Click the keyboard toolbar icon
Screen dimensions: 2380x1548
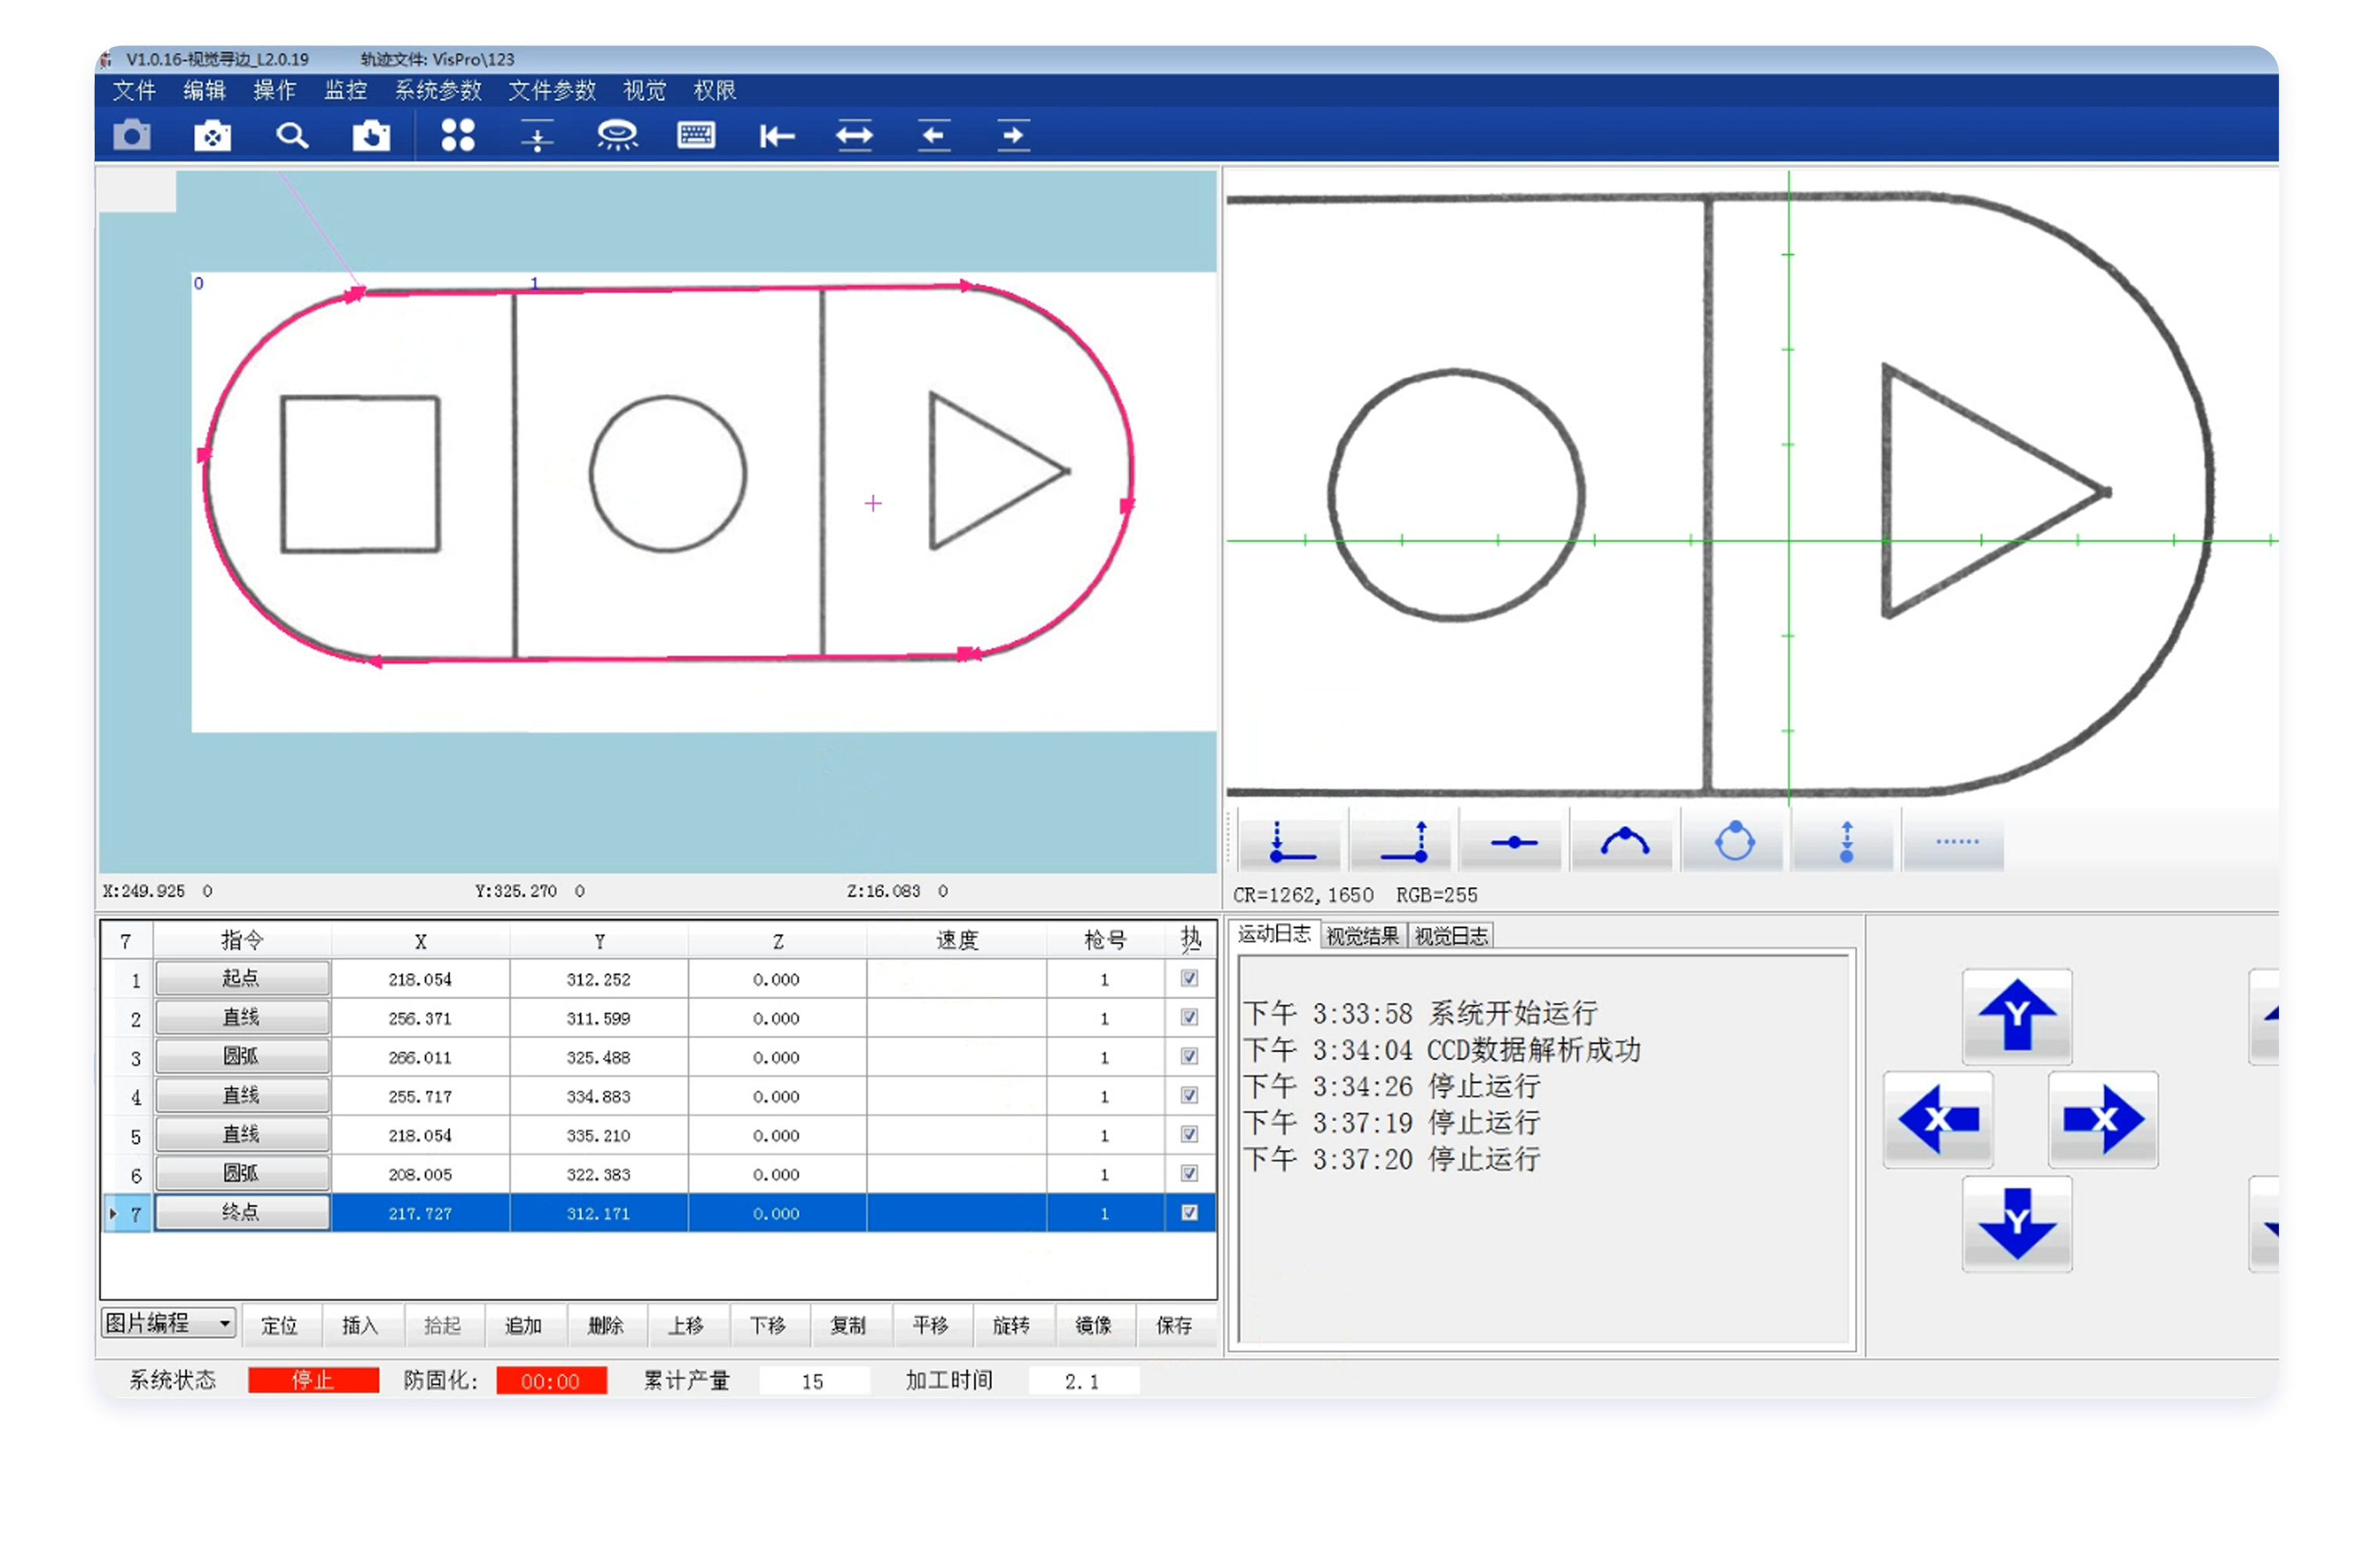click(696, 135)
